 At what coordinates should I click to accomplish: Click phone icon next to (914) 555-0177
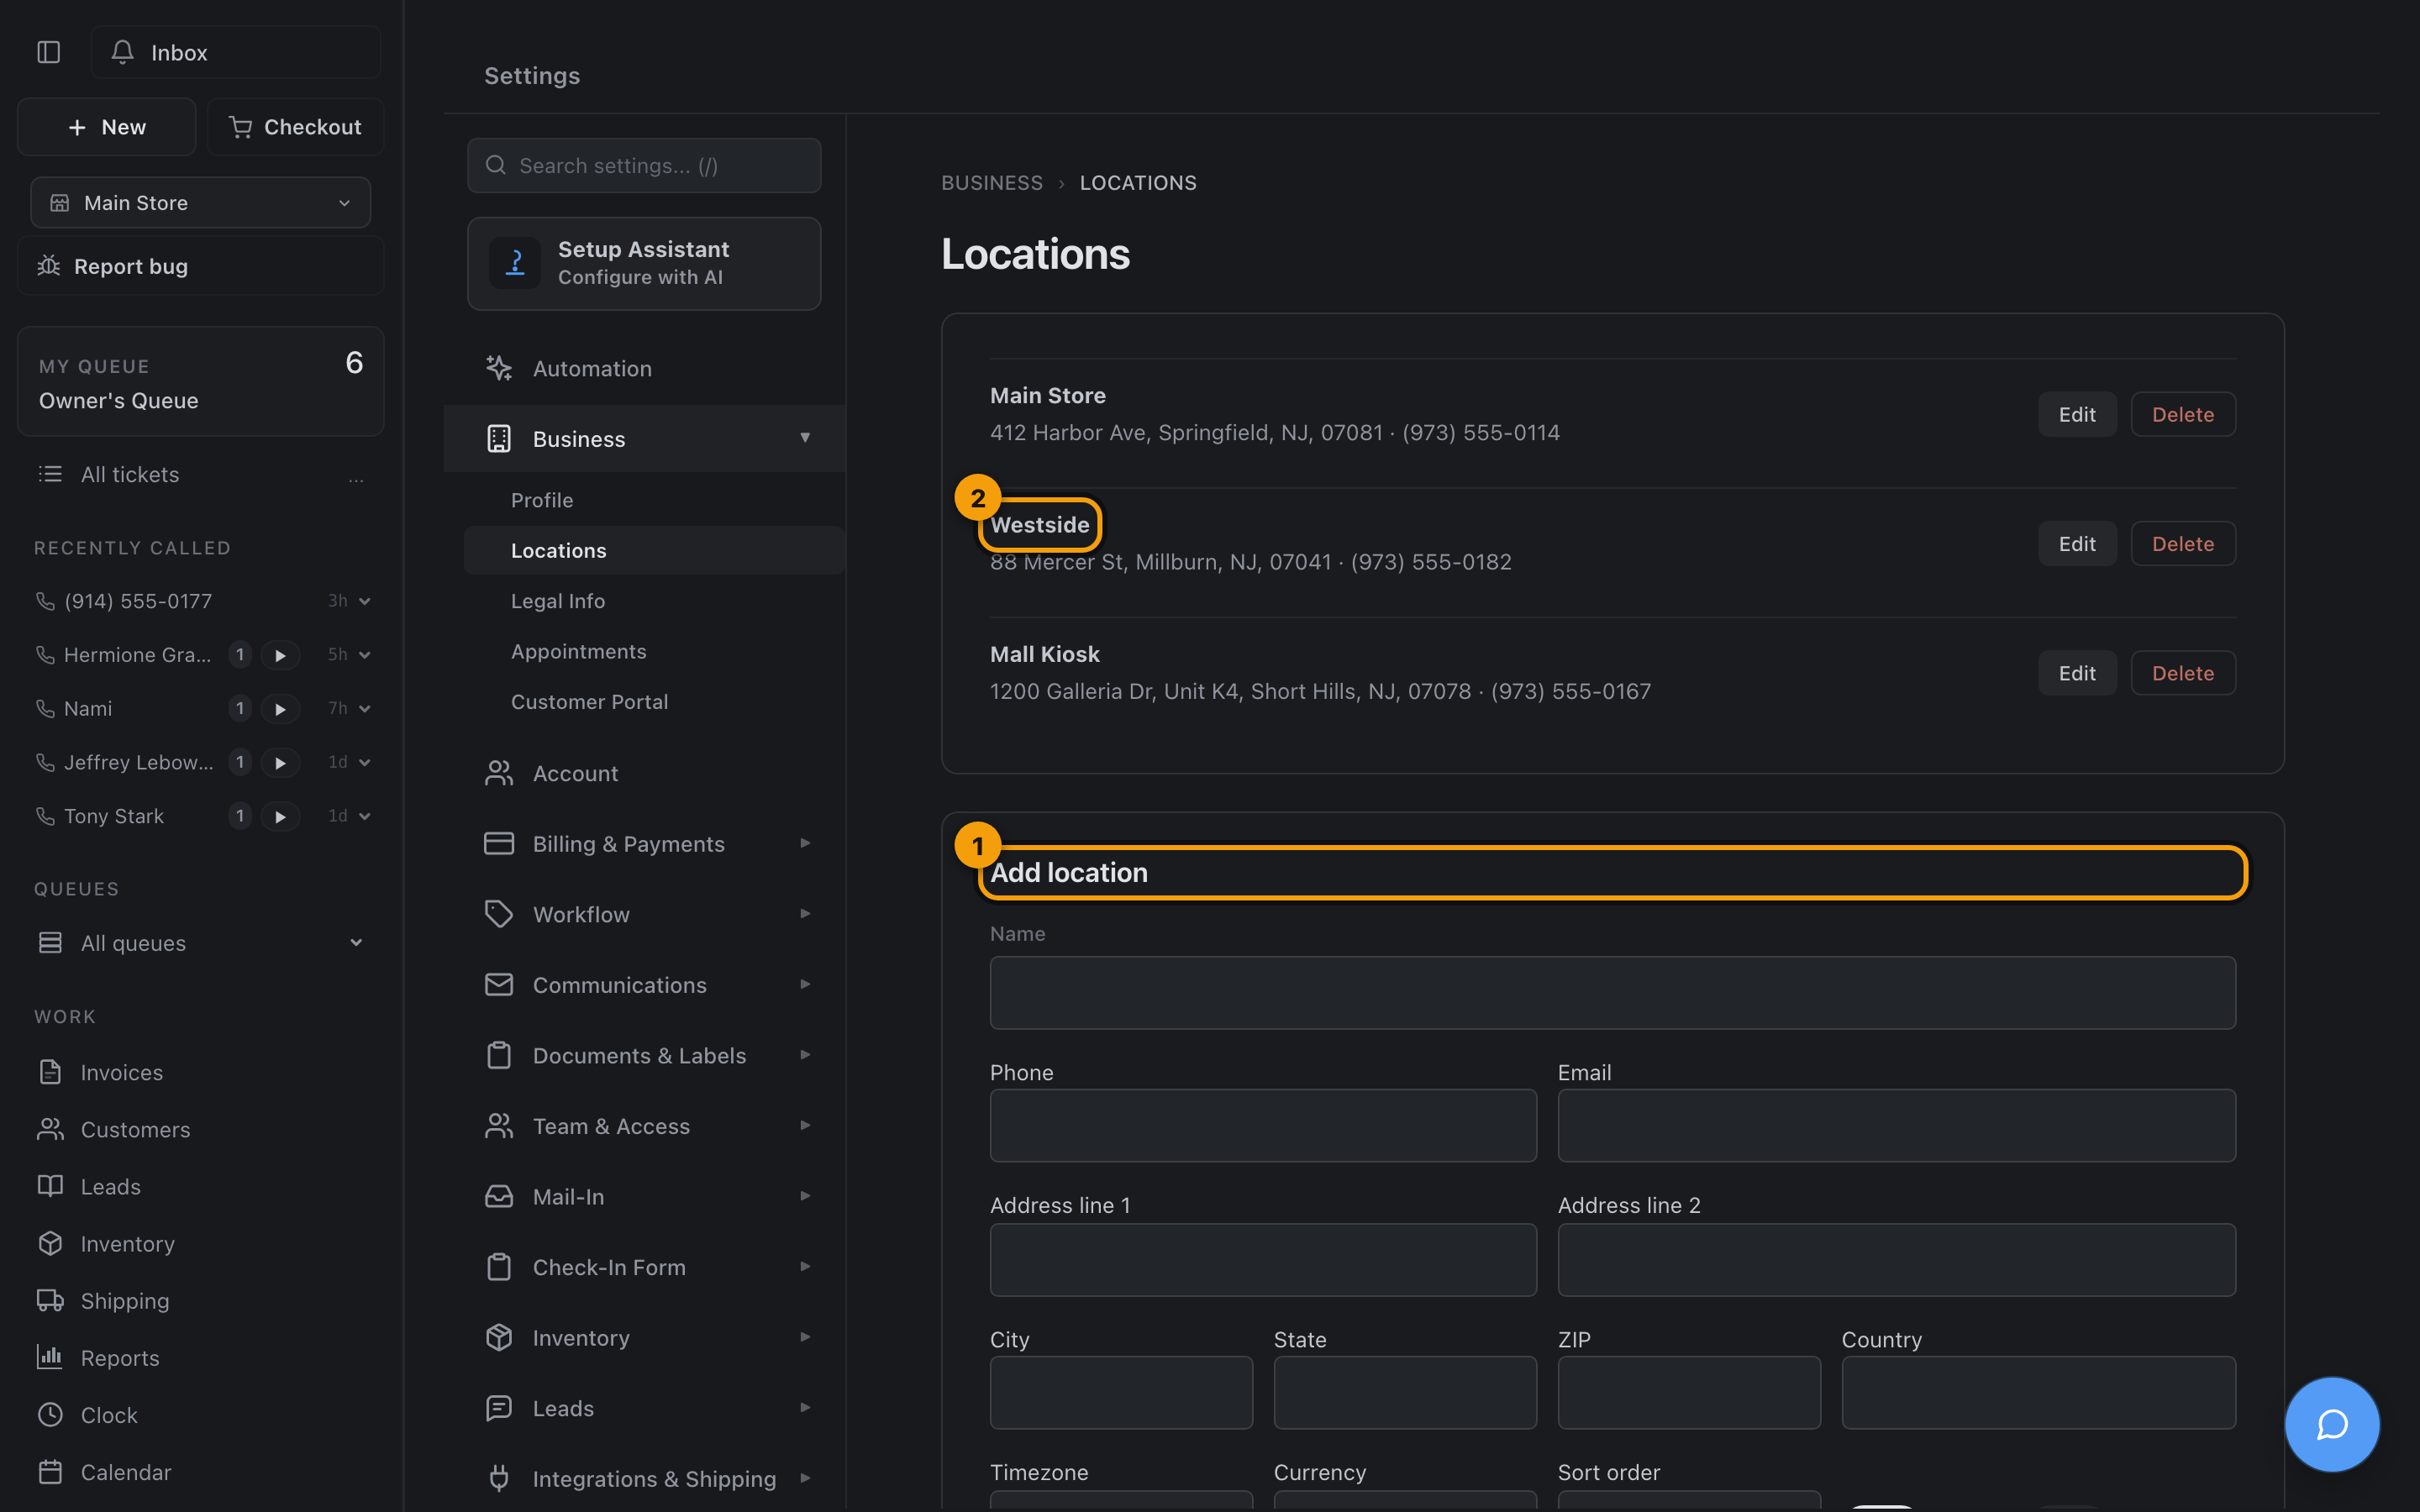pyautogui.click(x=45, y=601)
